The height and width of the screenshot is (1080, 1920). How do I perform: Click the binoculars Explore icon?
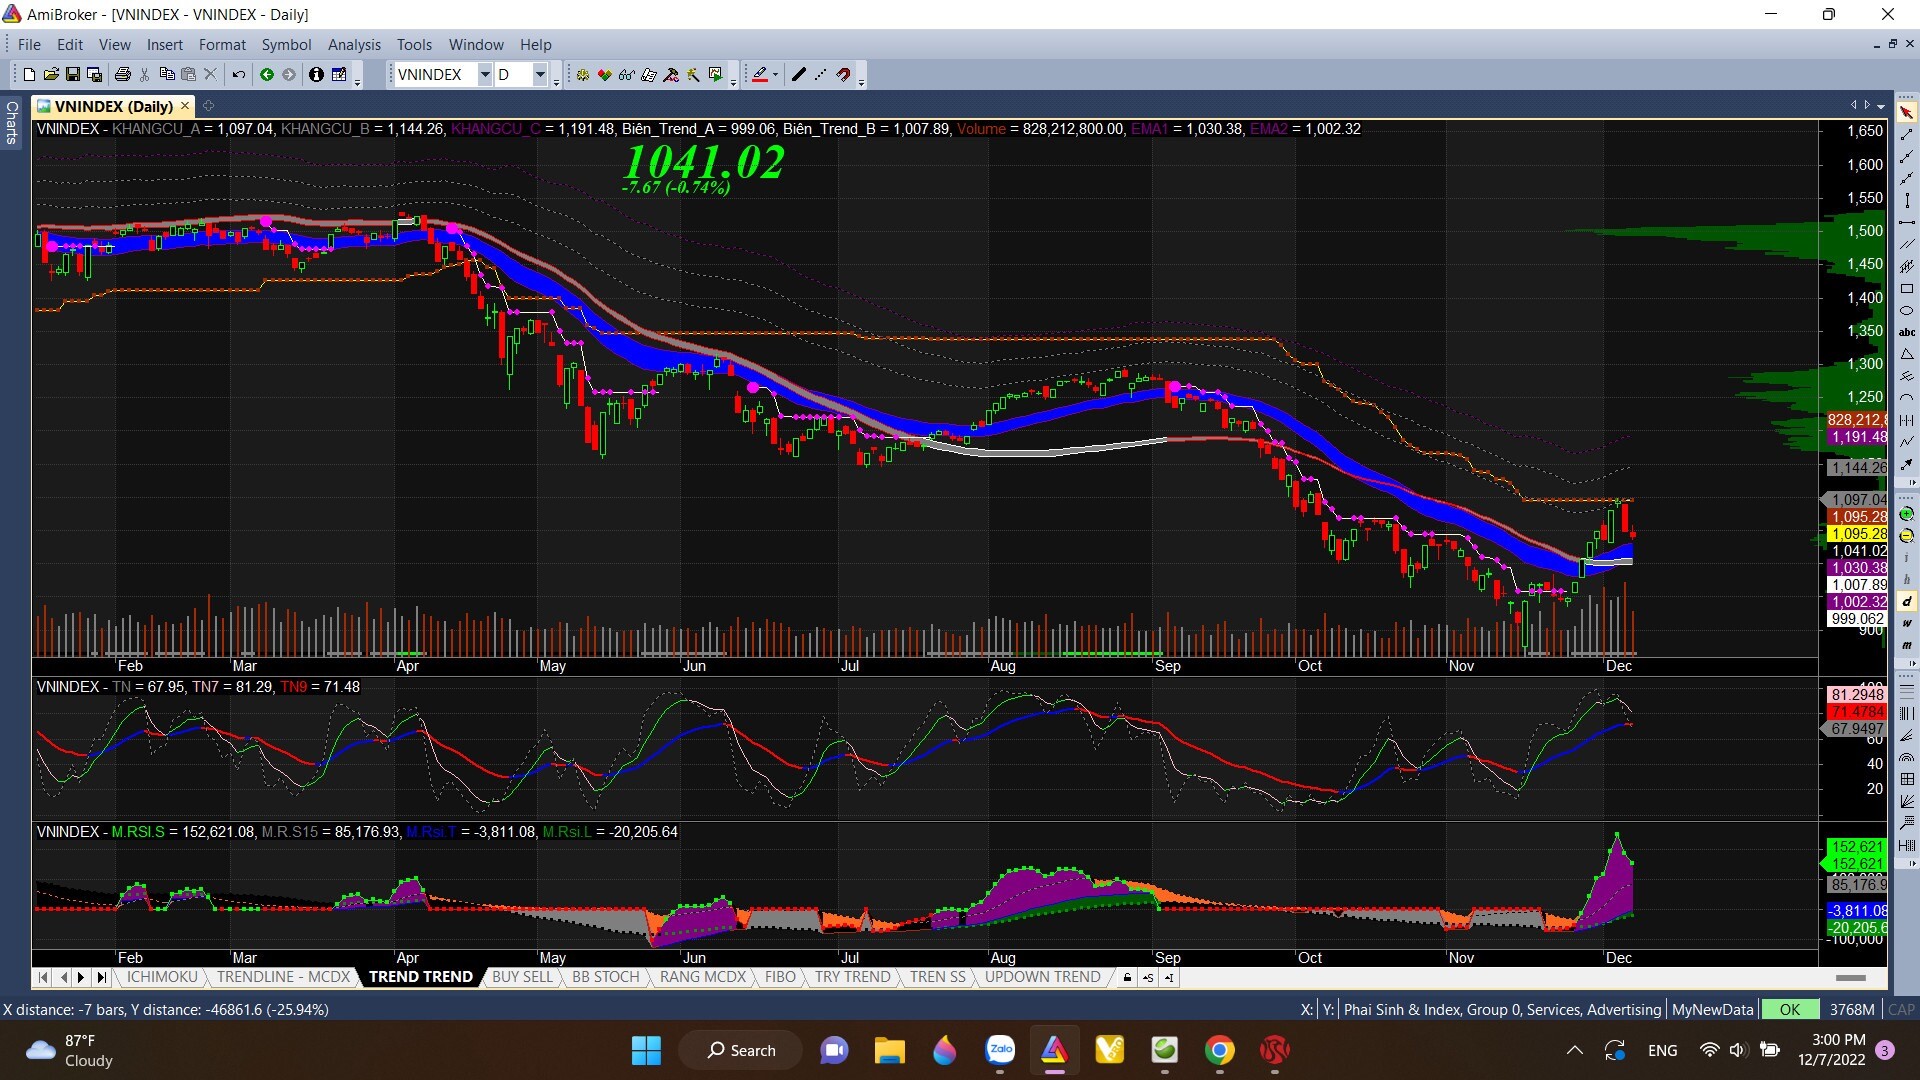pyautogui.click(x=627, y=75)
